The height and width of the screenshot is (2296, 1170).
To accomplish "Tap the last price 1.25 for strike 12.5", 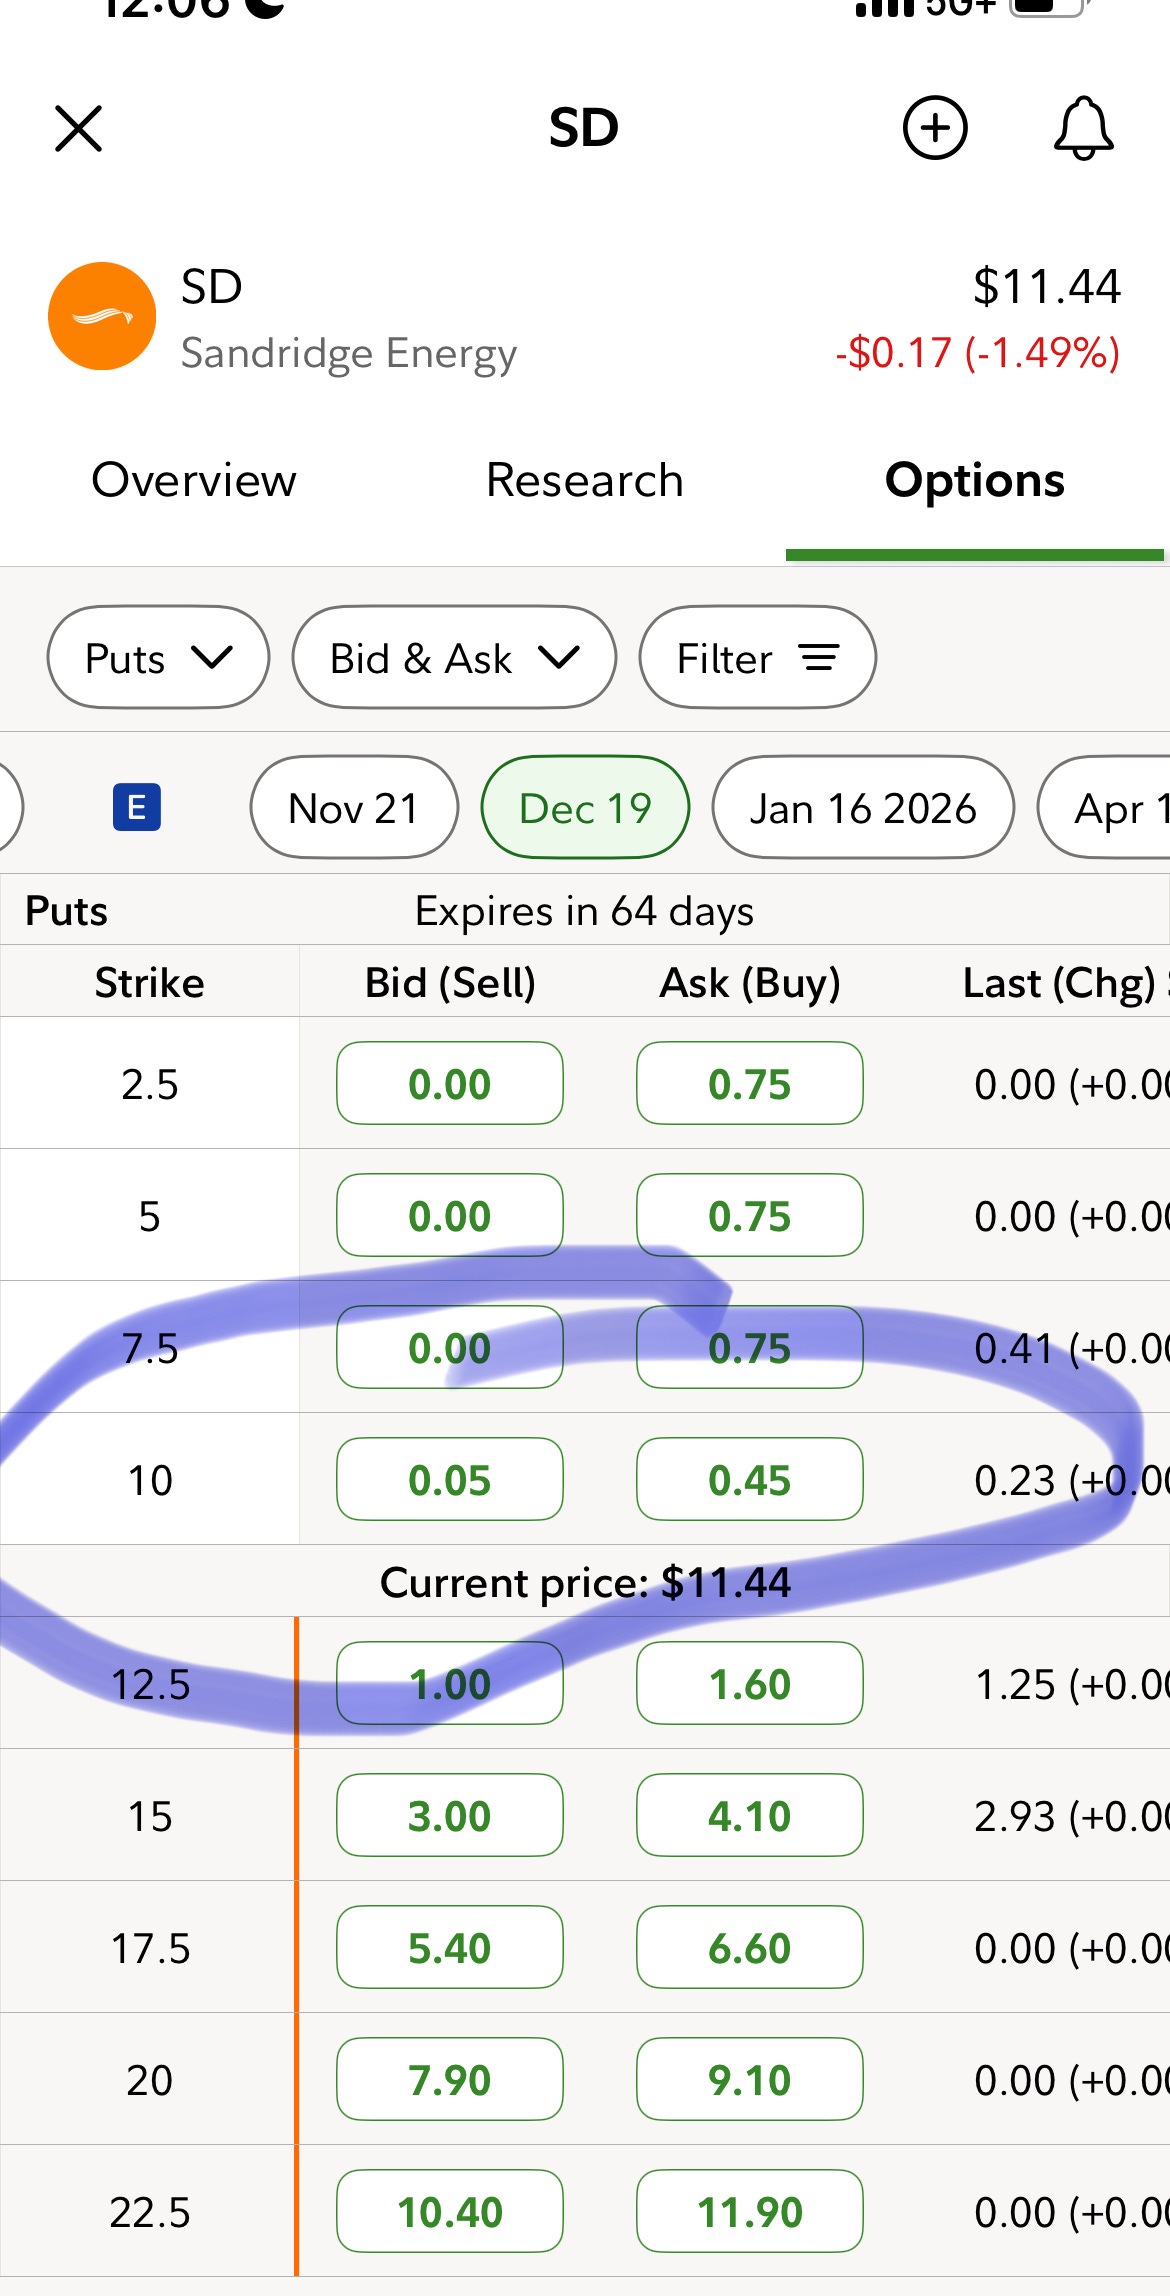I will pos(1015,1684).
